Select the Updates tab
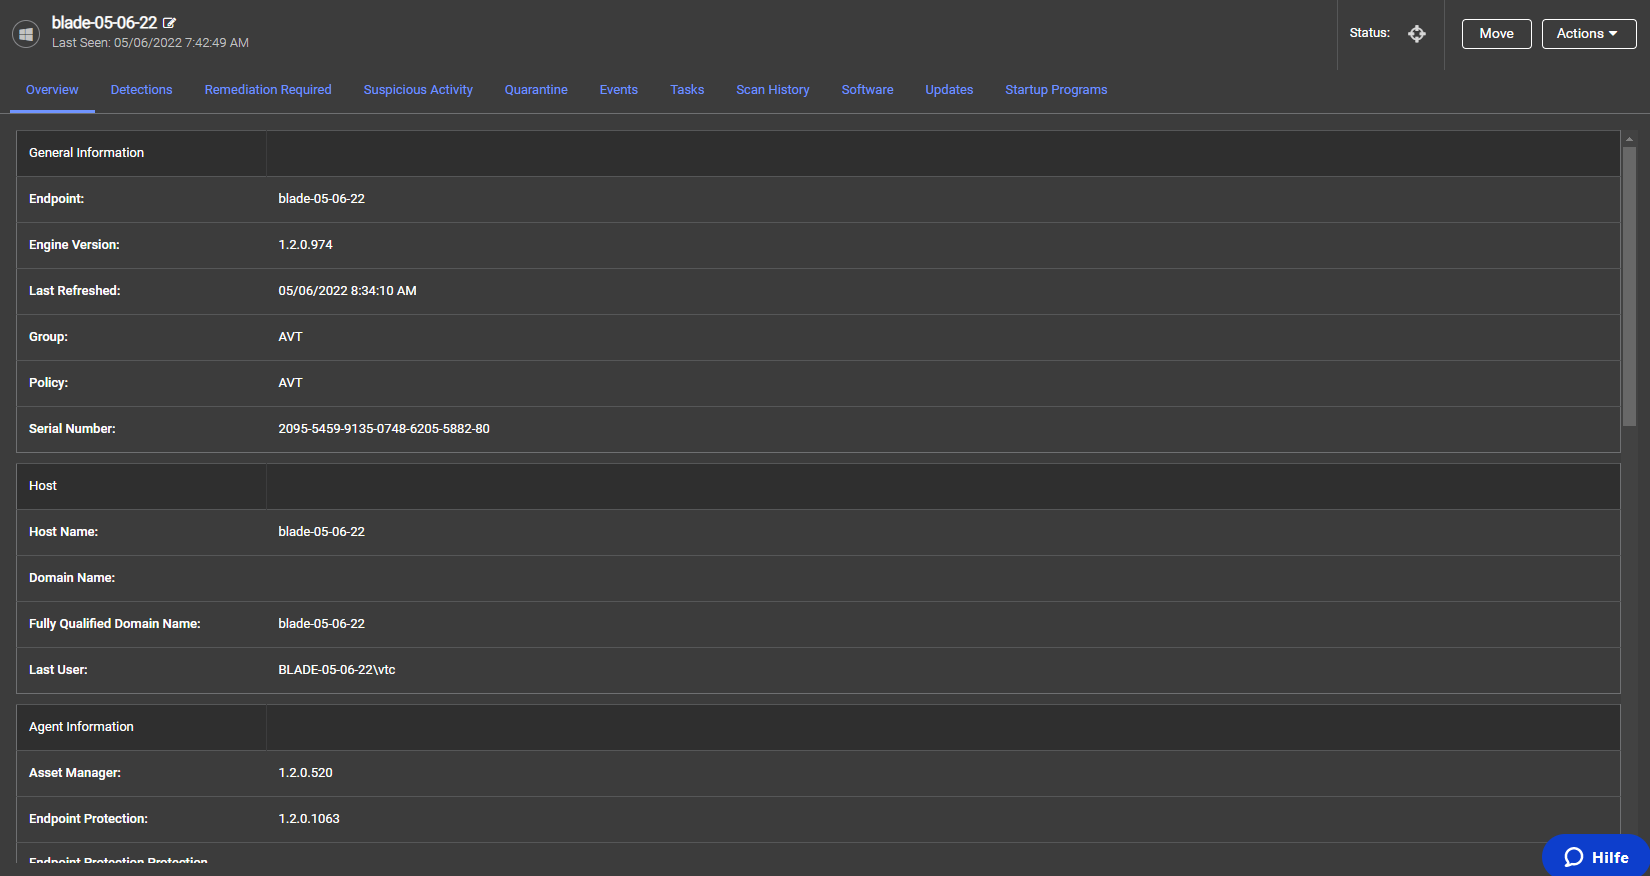 [949, 90]
